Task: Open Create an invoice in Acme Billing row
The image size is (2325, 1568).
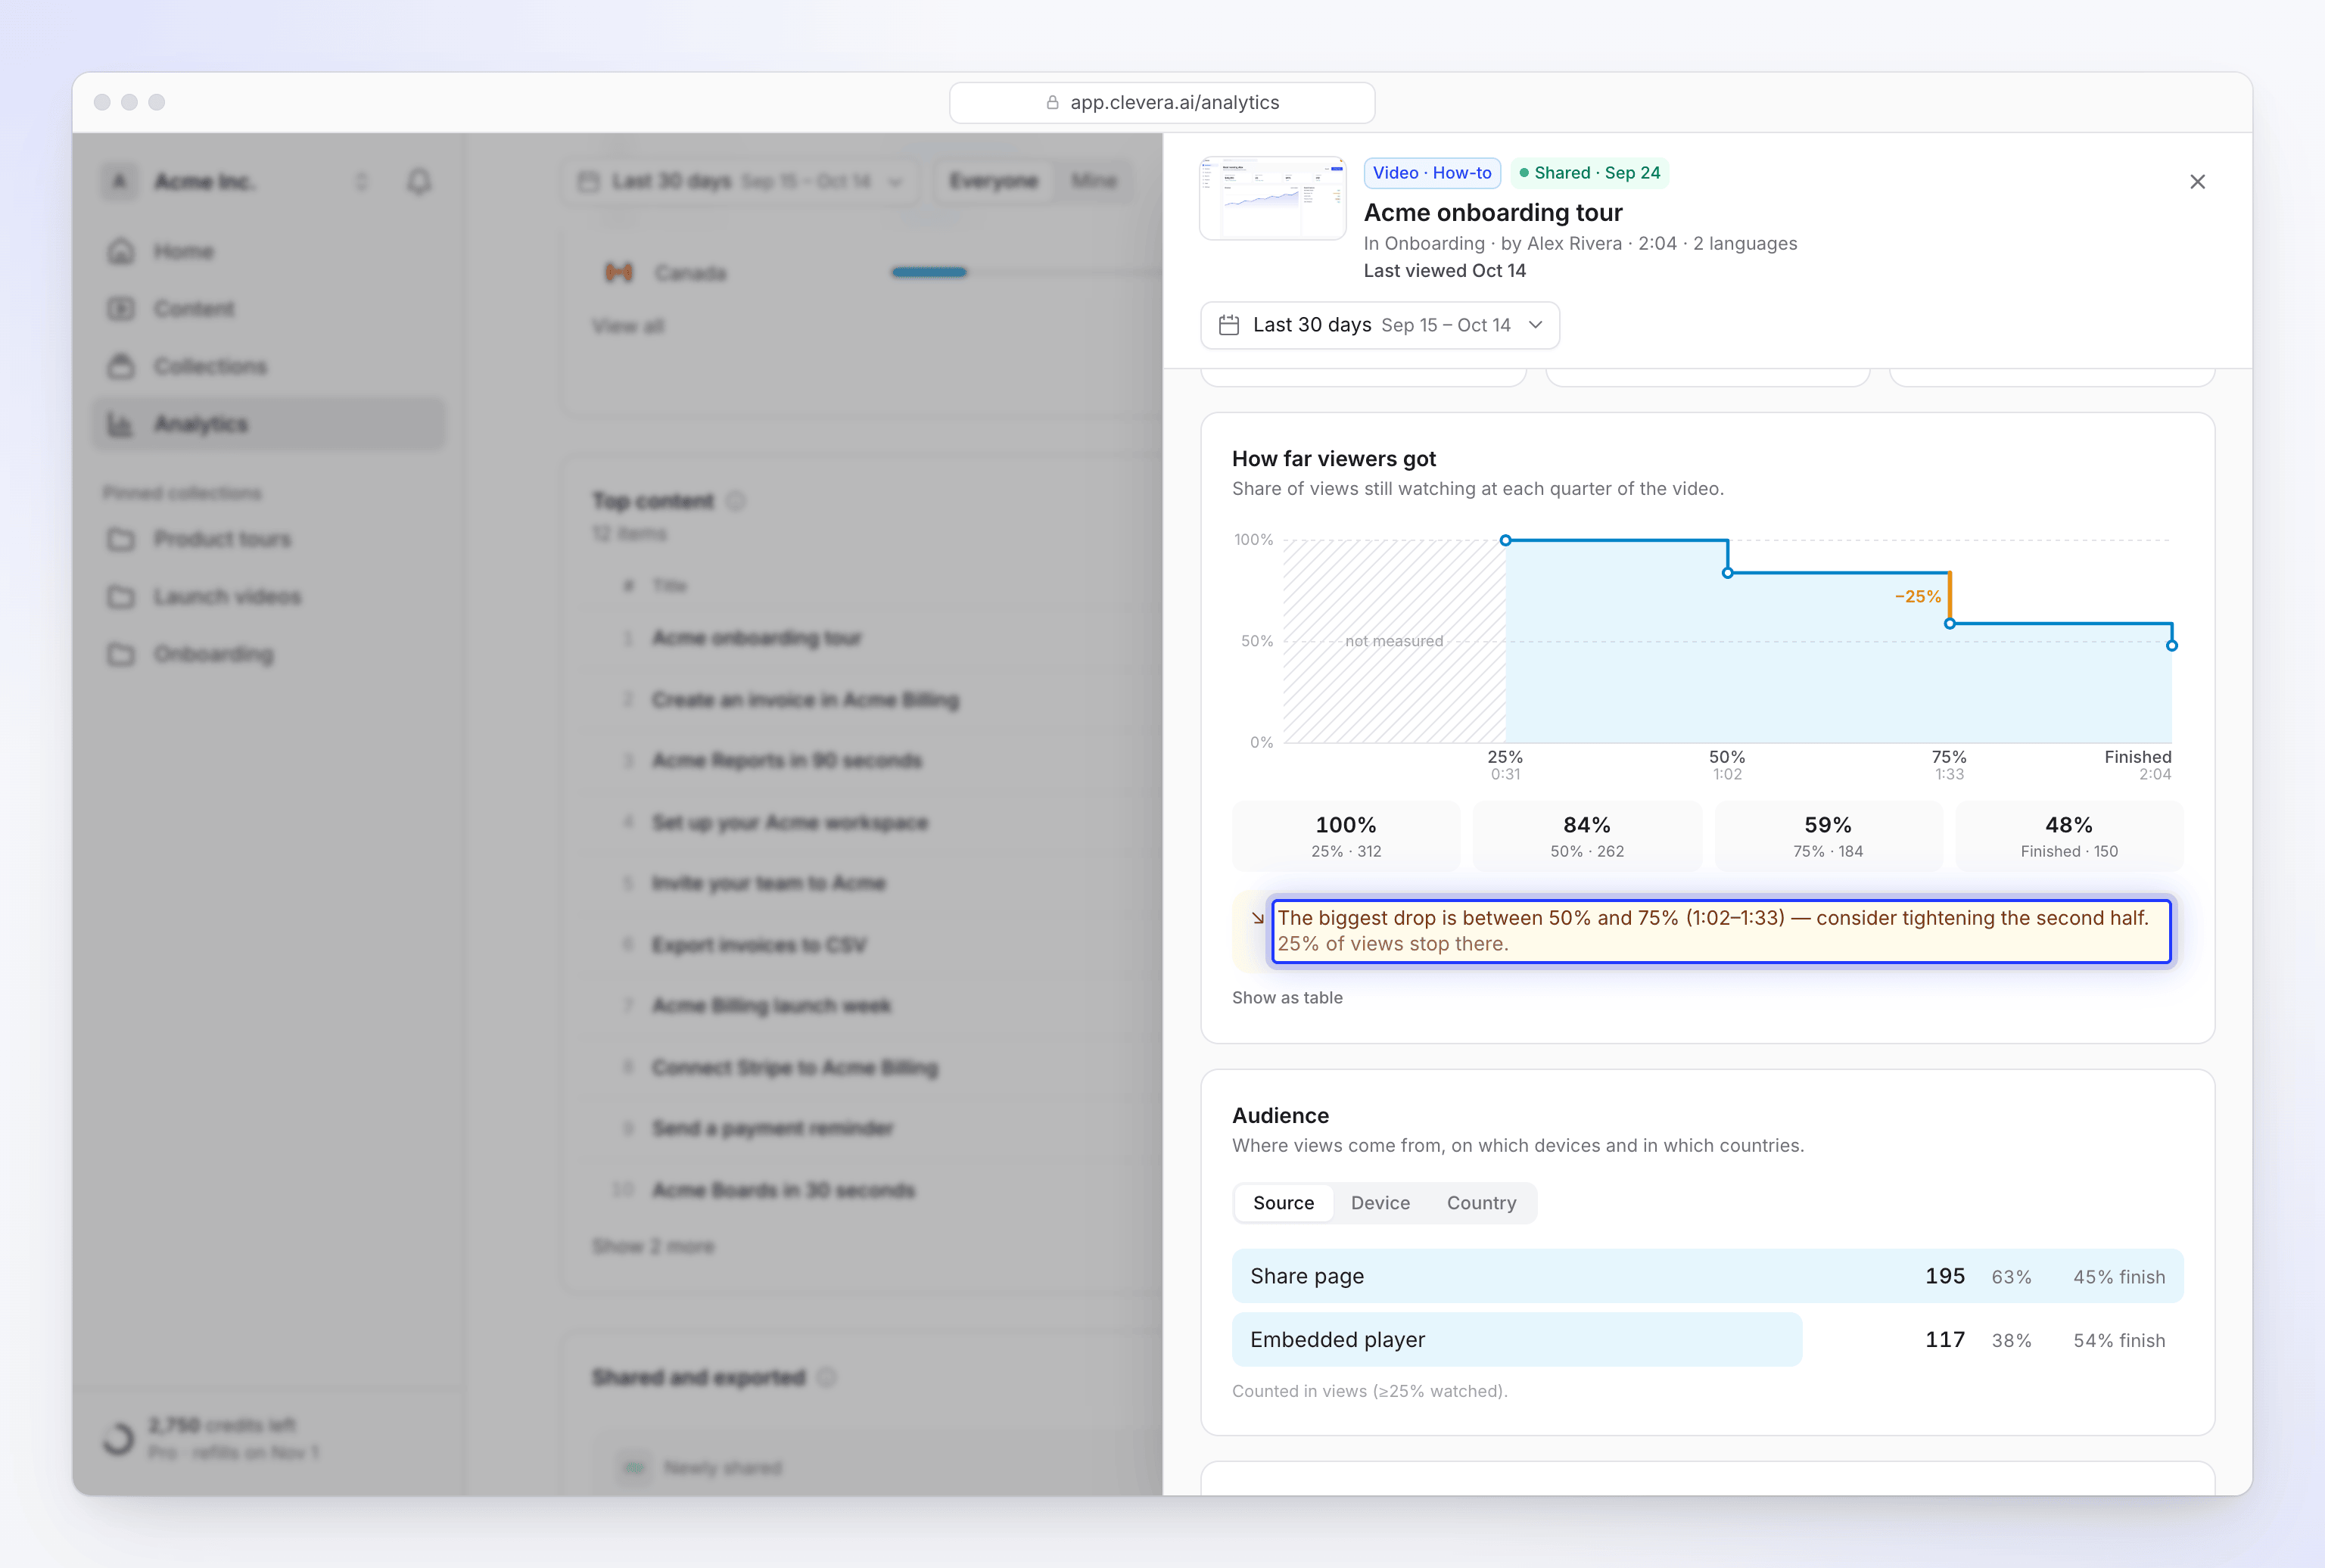Action: pyautogui.click(x=805, y=700)
